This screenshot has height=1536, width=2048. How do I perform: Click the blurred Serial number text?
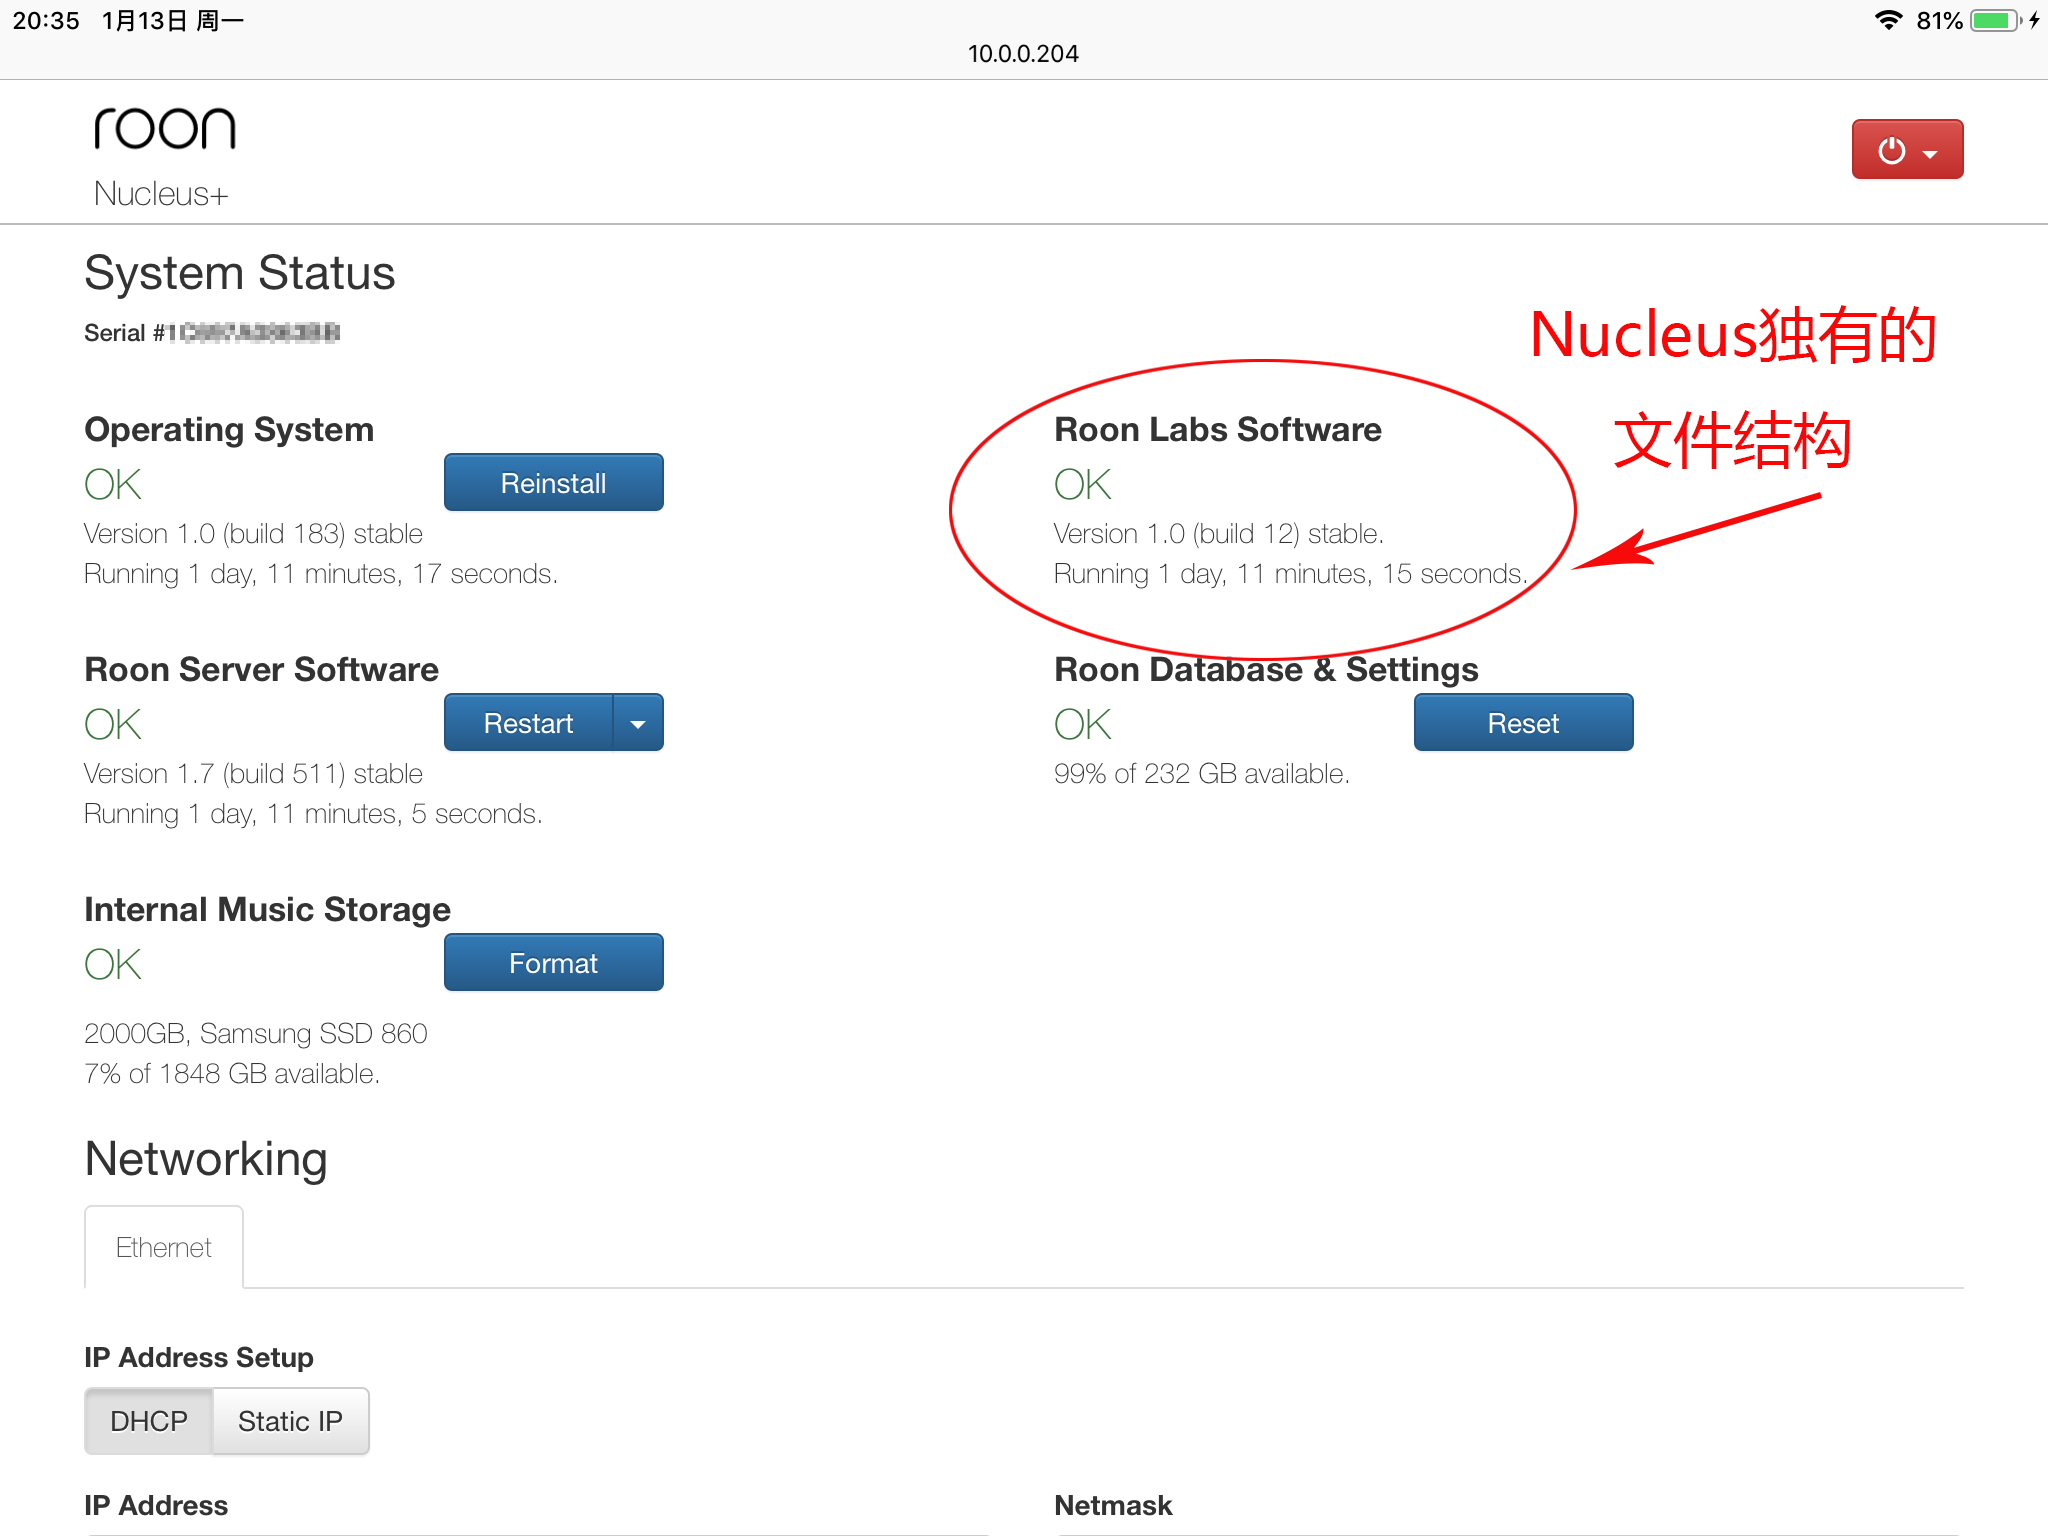click(x=255, y=333)
